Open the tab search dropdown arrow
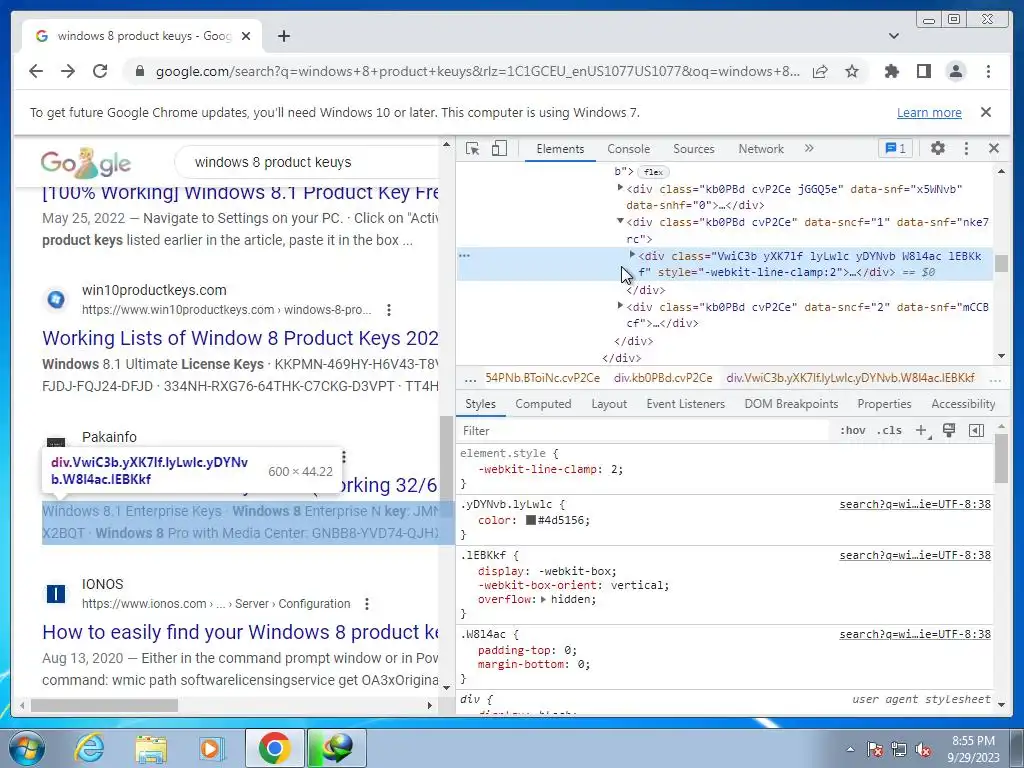 click(894, 36)
